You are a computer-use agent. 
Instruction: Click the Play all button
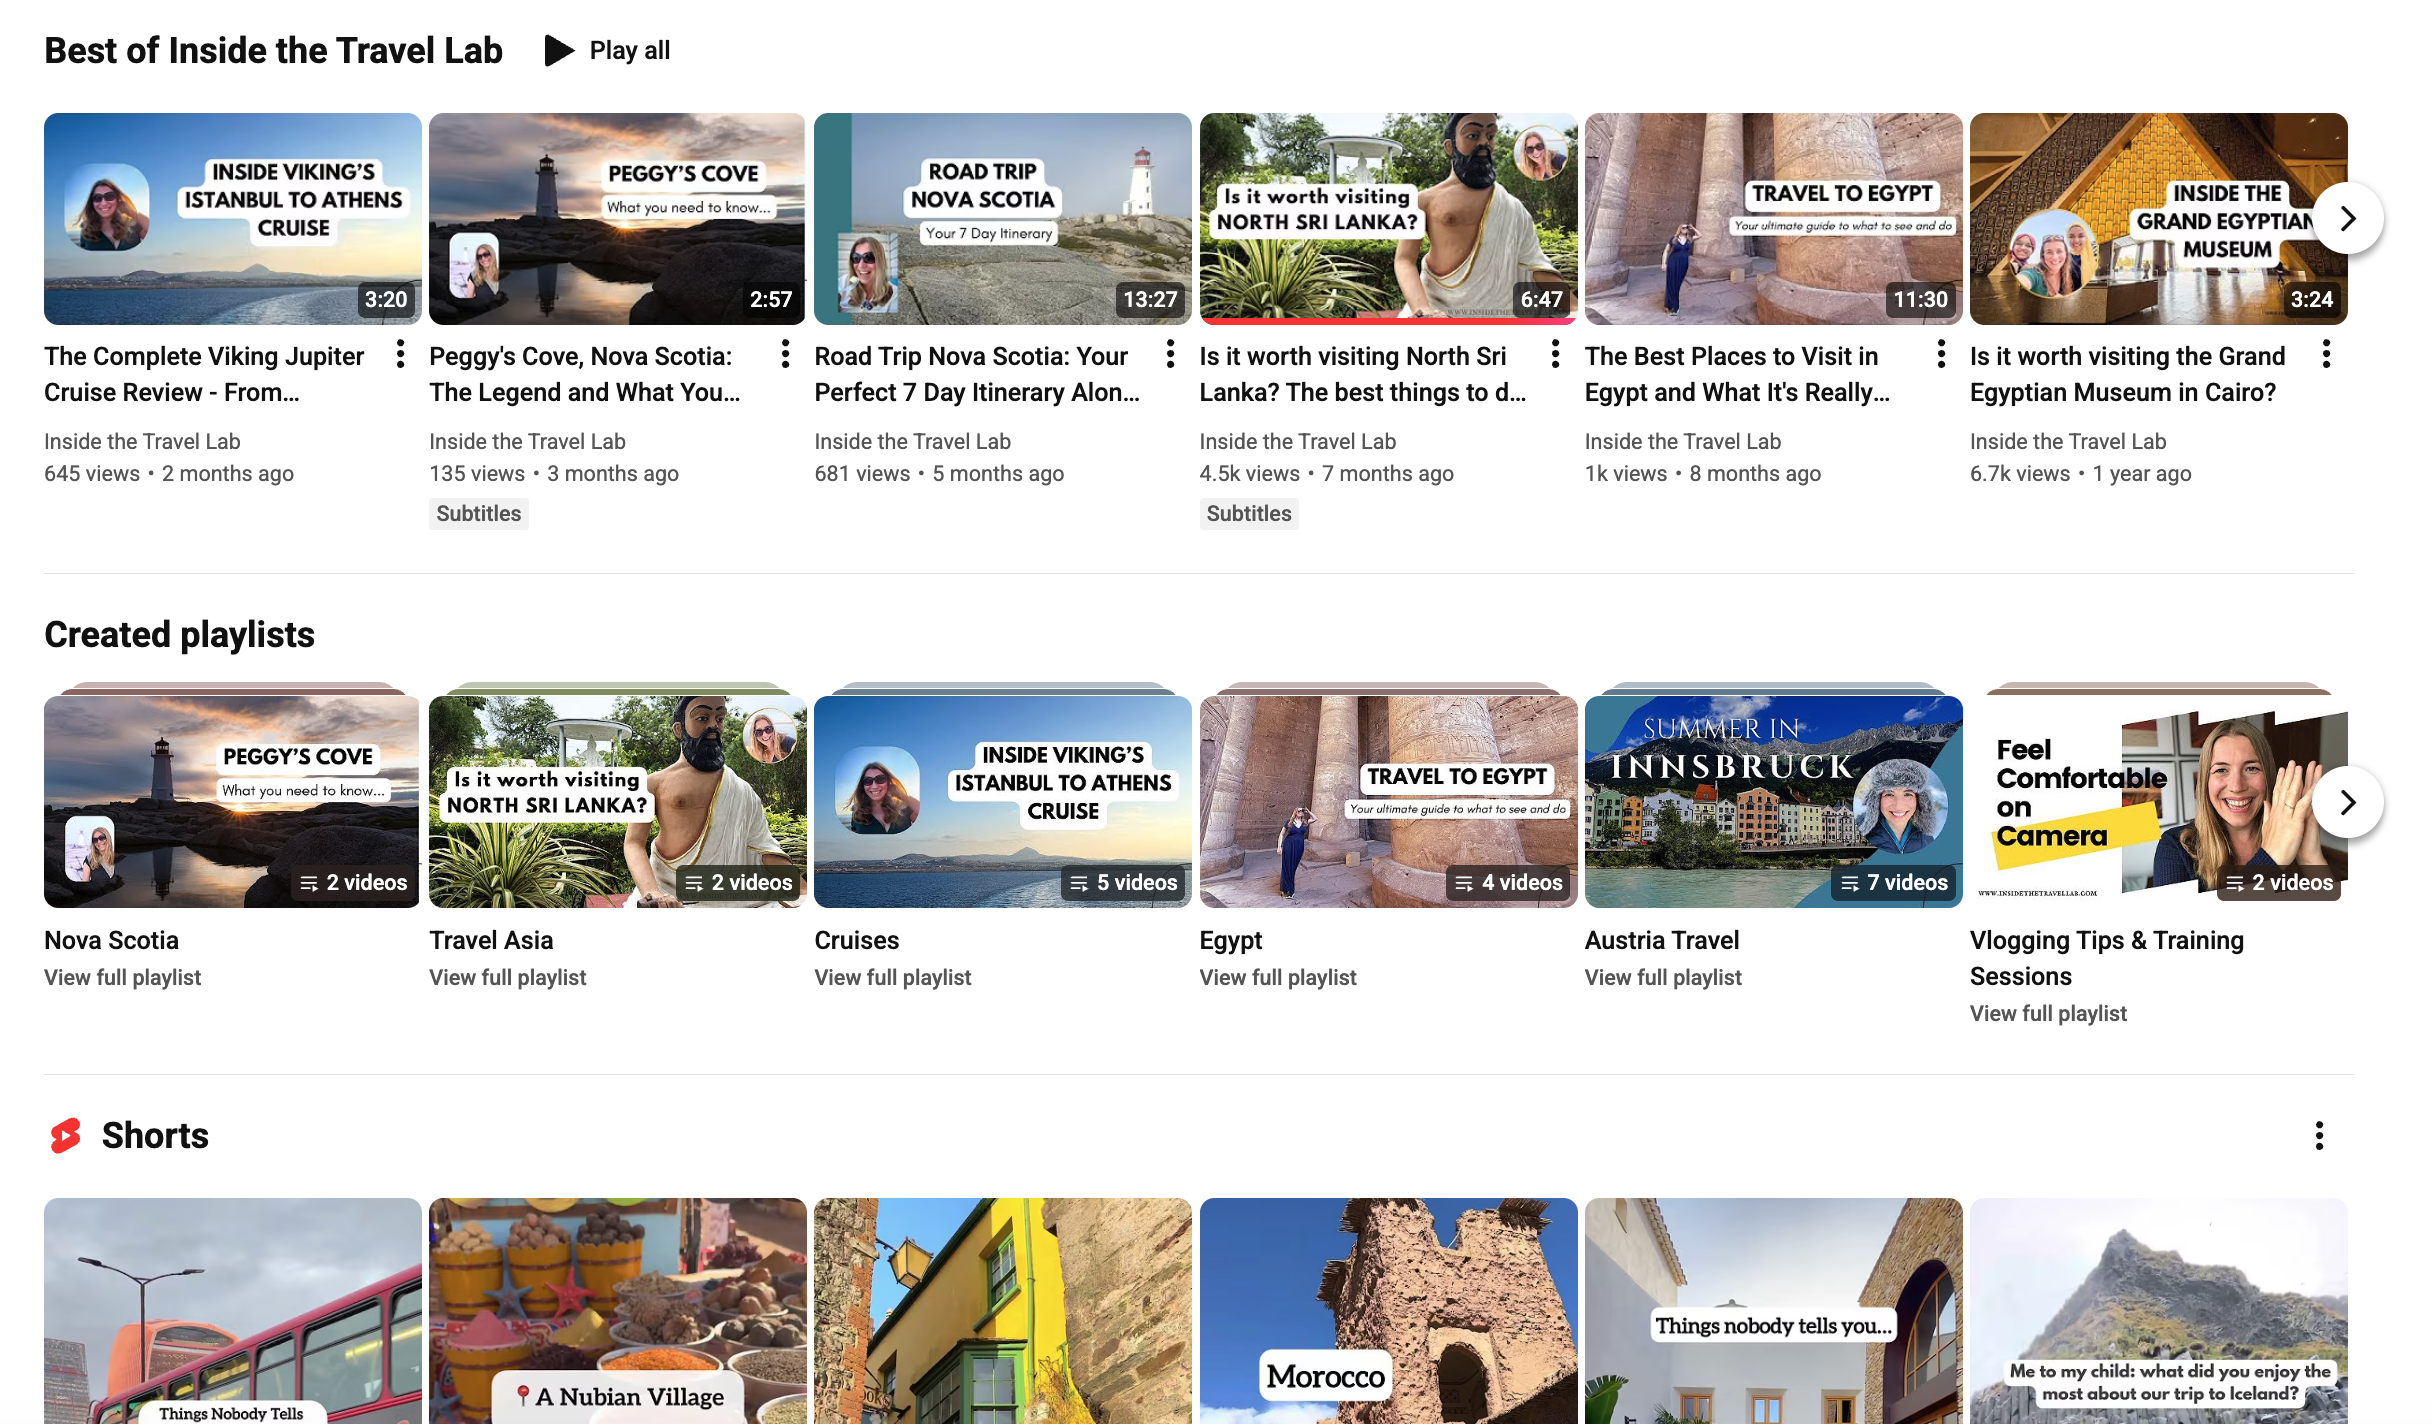(x=608, y=50)
